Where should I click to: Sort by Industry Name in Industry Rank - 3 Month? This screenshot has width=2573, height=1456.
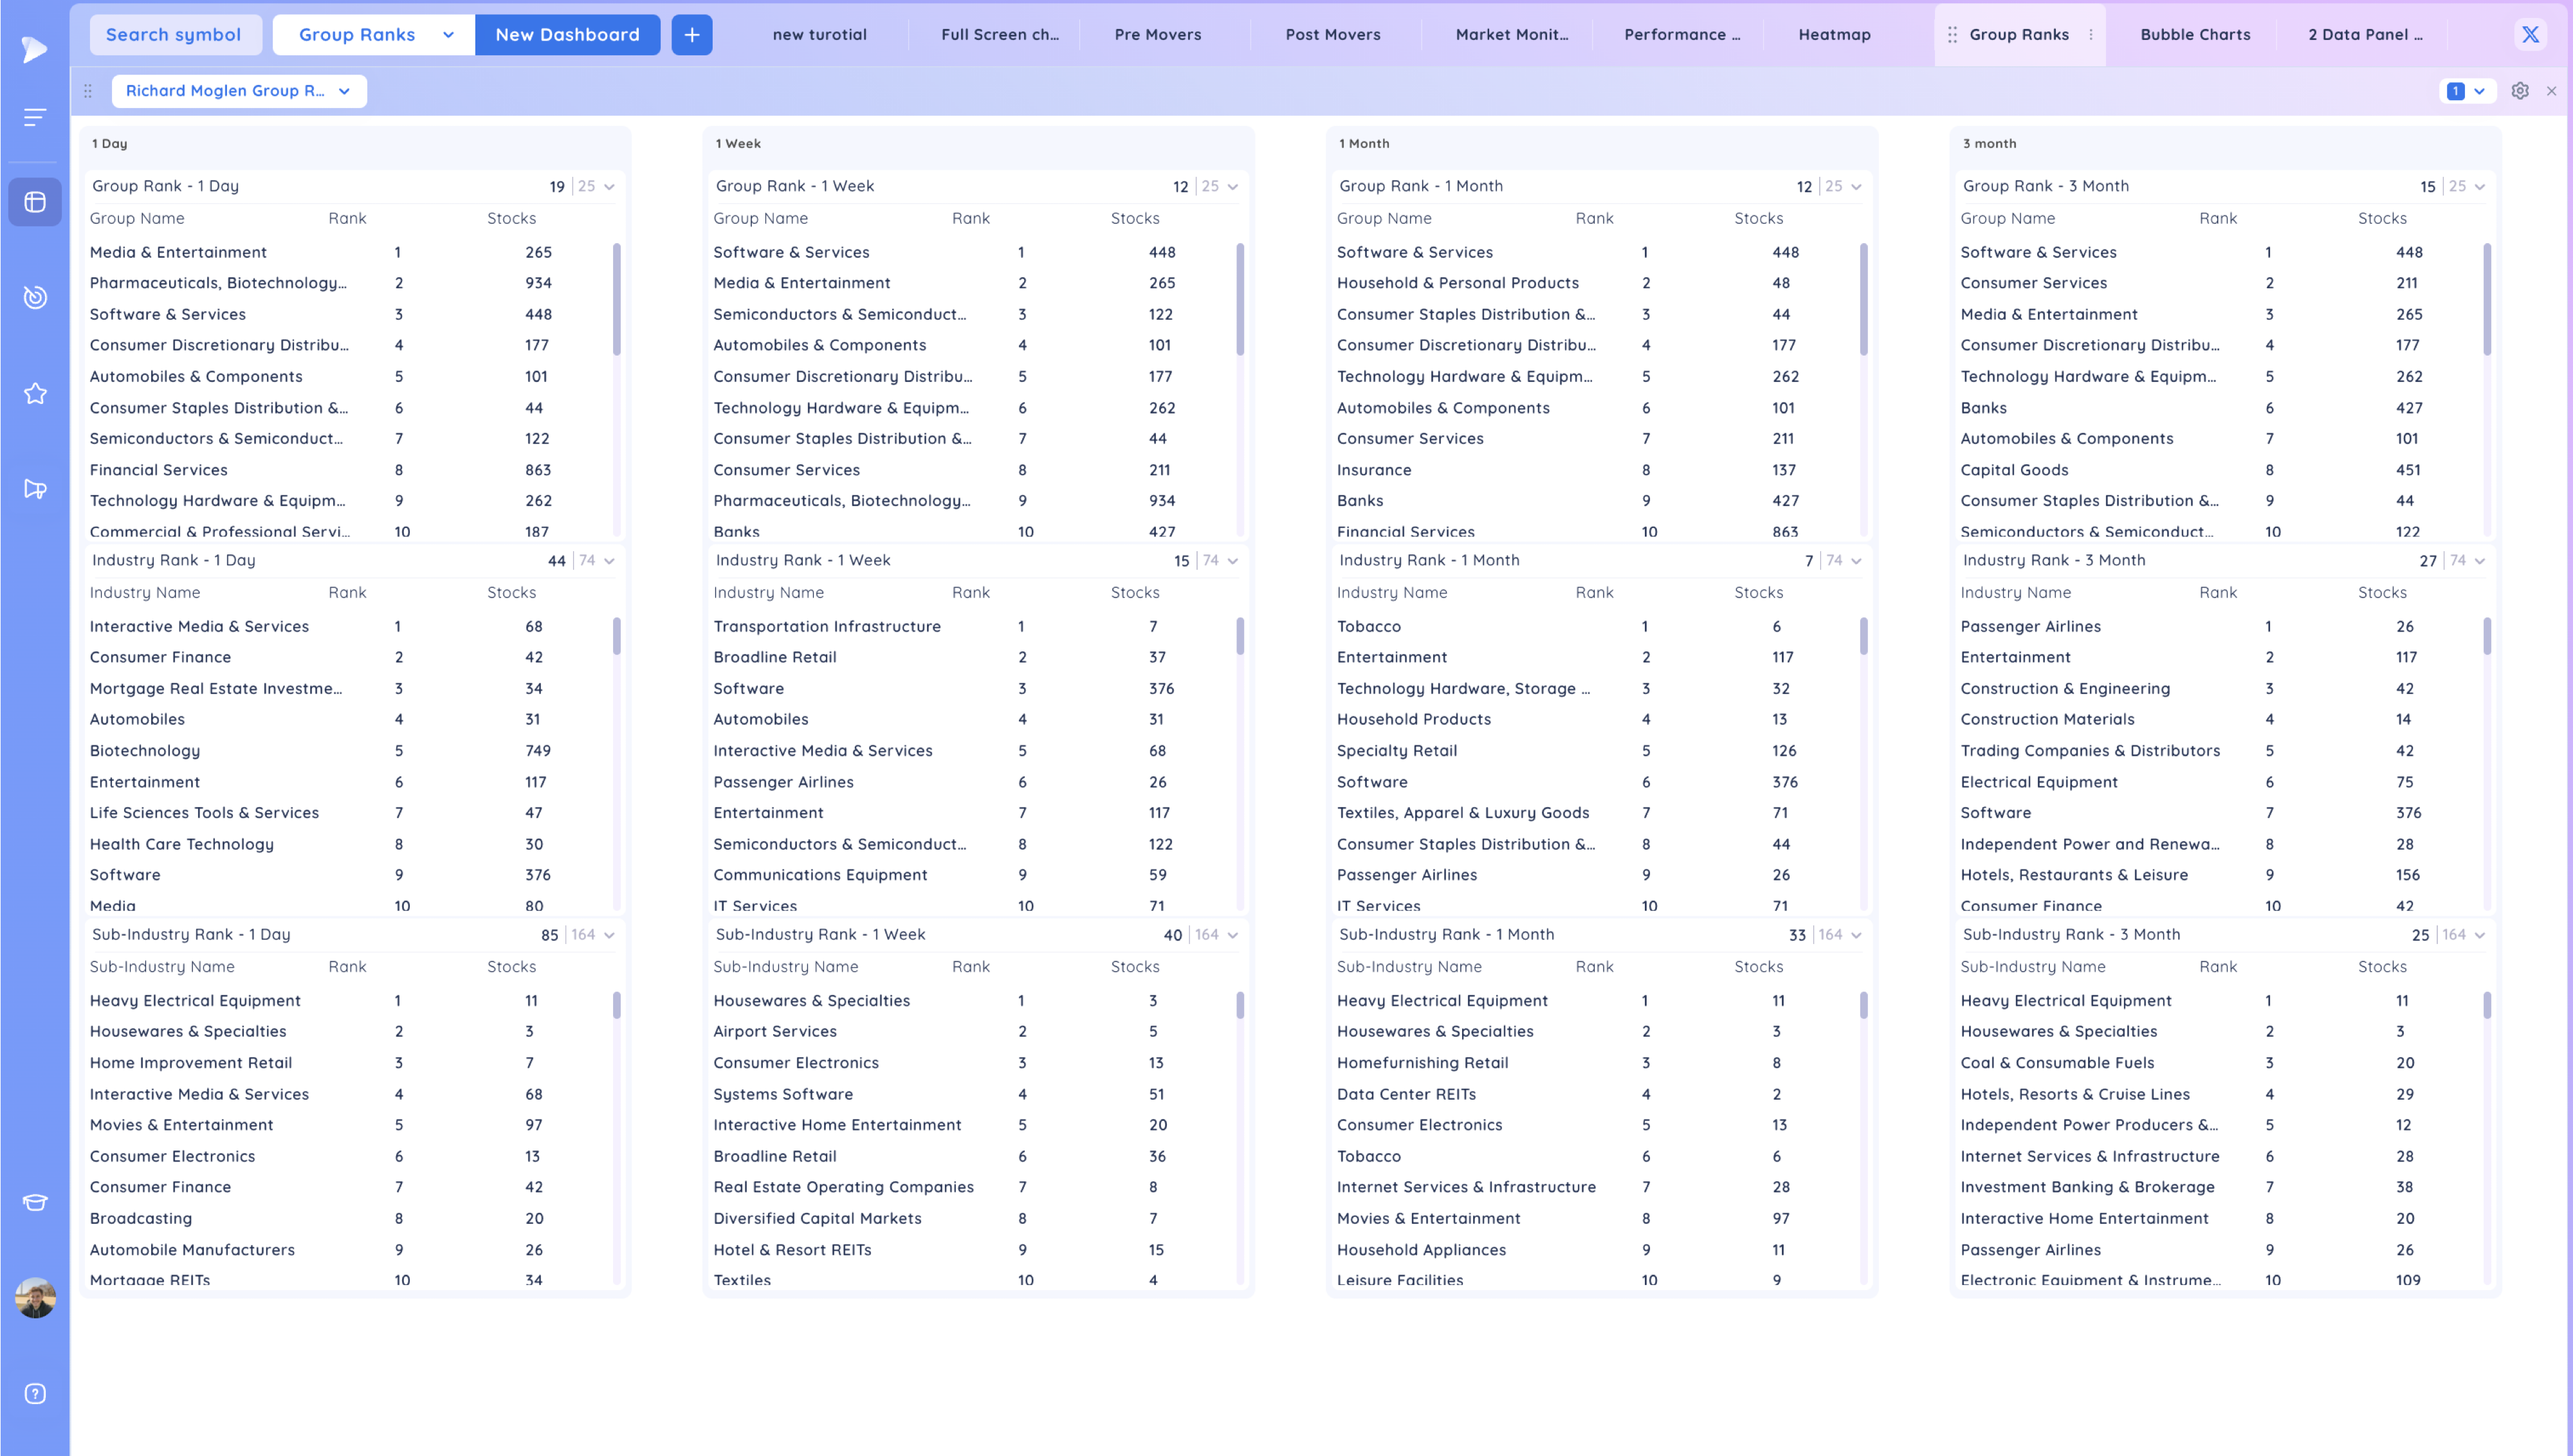point(2015,593)
